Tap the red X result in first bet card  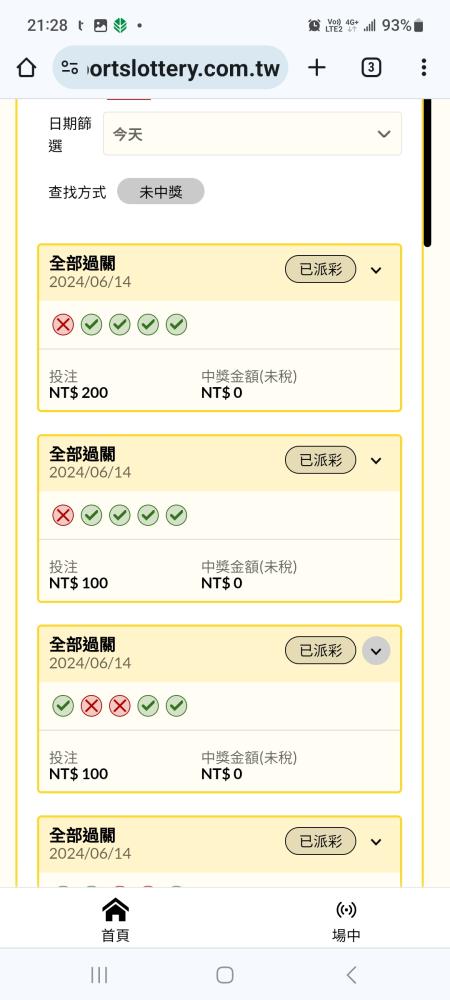pyautogui.click(x=63, y=325)
